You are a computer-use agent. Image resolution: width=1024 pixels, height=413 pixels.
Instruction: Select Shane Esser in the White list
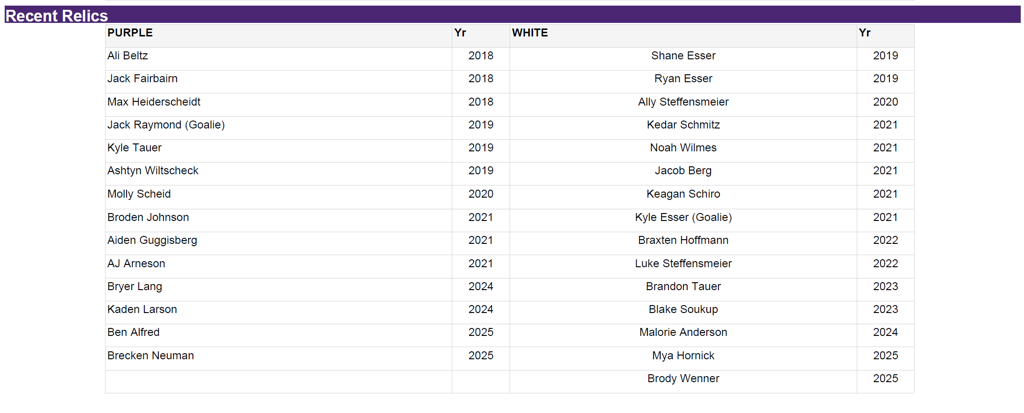pyautogui.click(x=683, y=56)
